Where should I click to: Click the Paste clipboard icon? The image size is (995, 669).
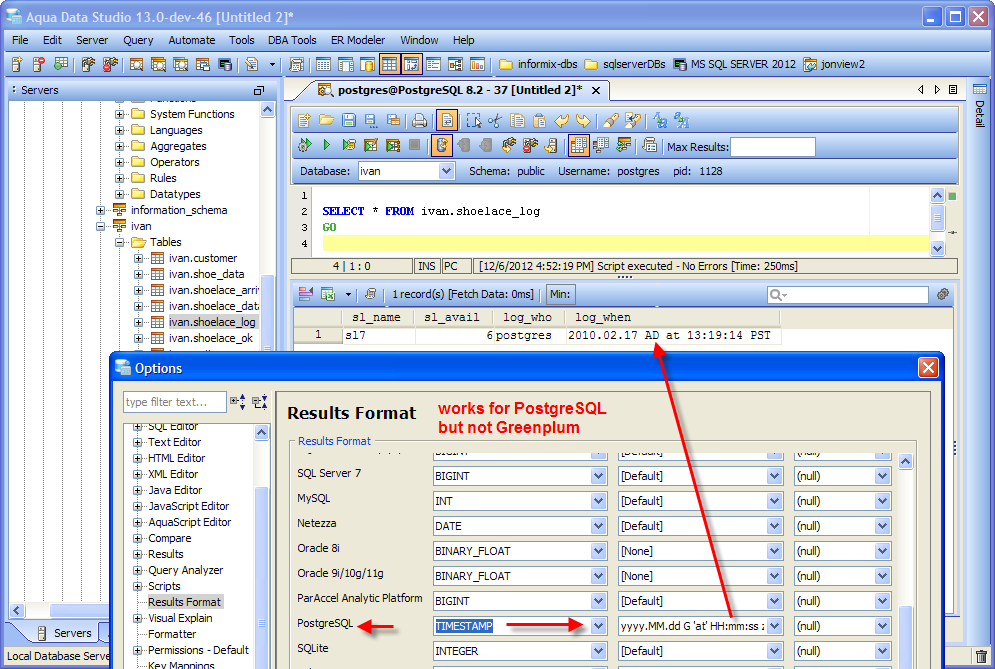click(539, 120)
